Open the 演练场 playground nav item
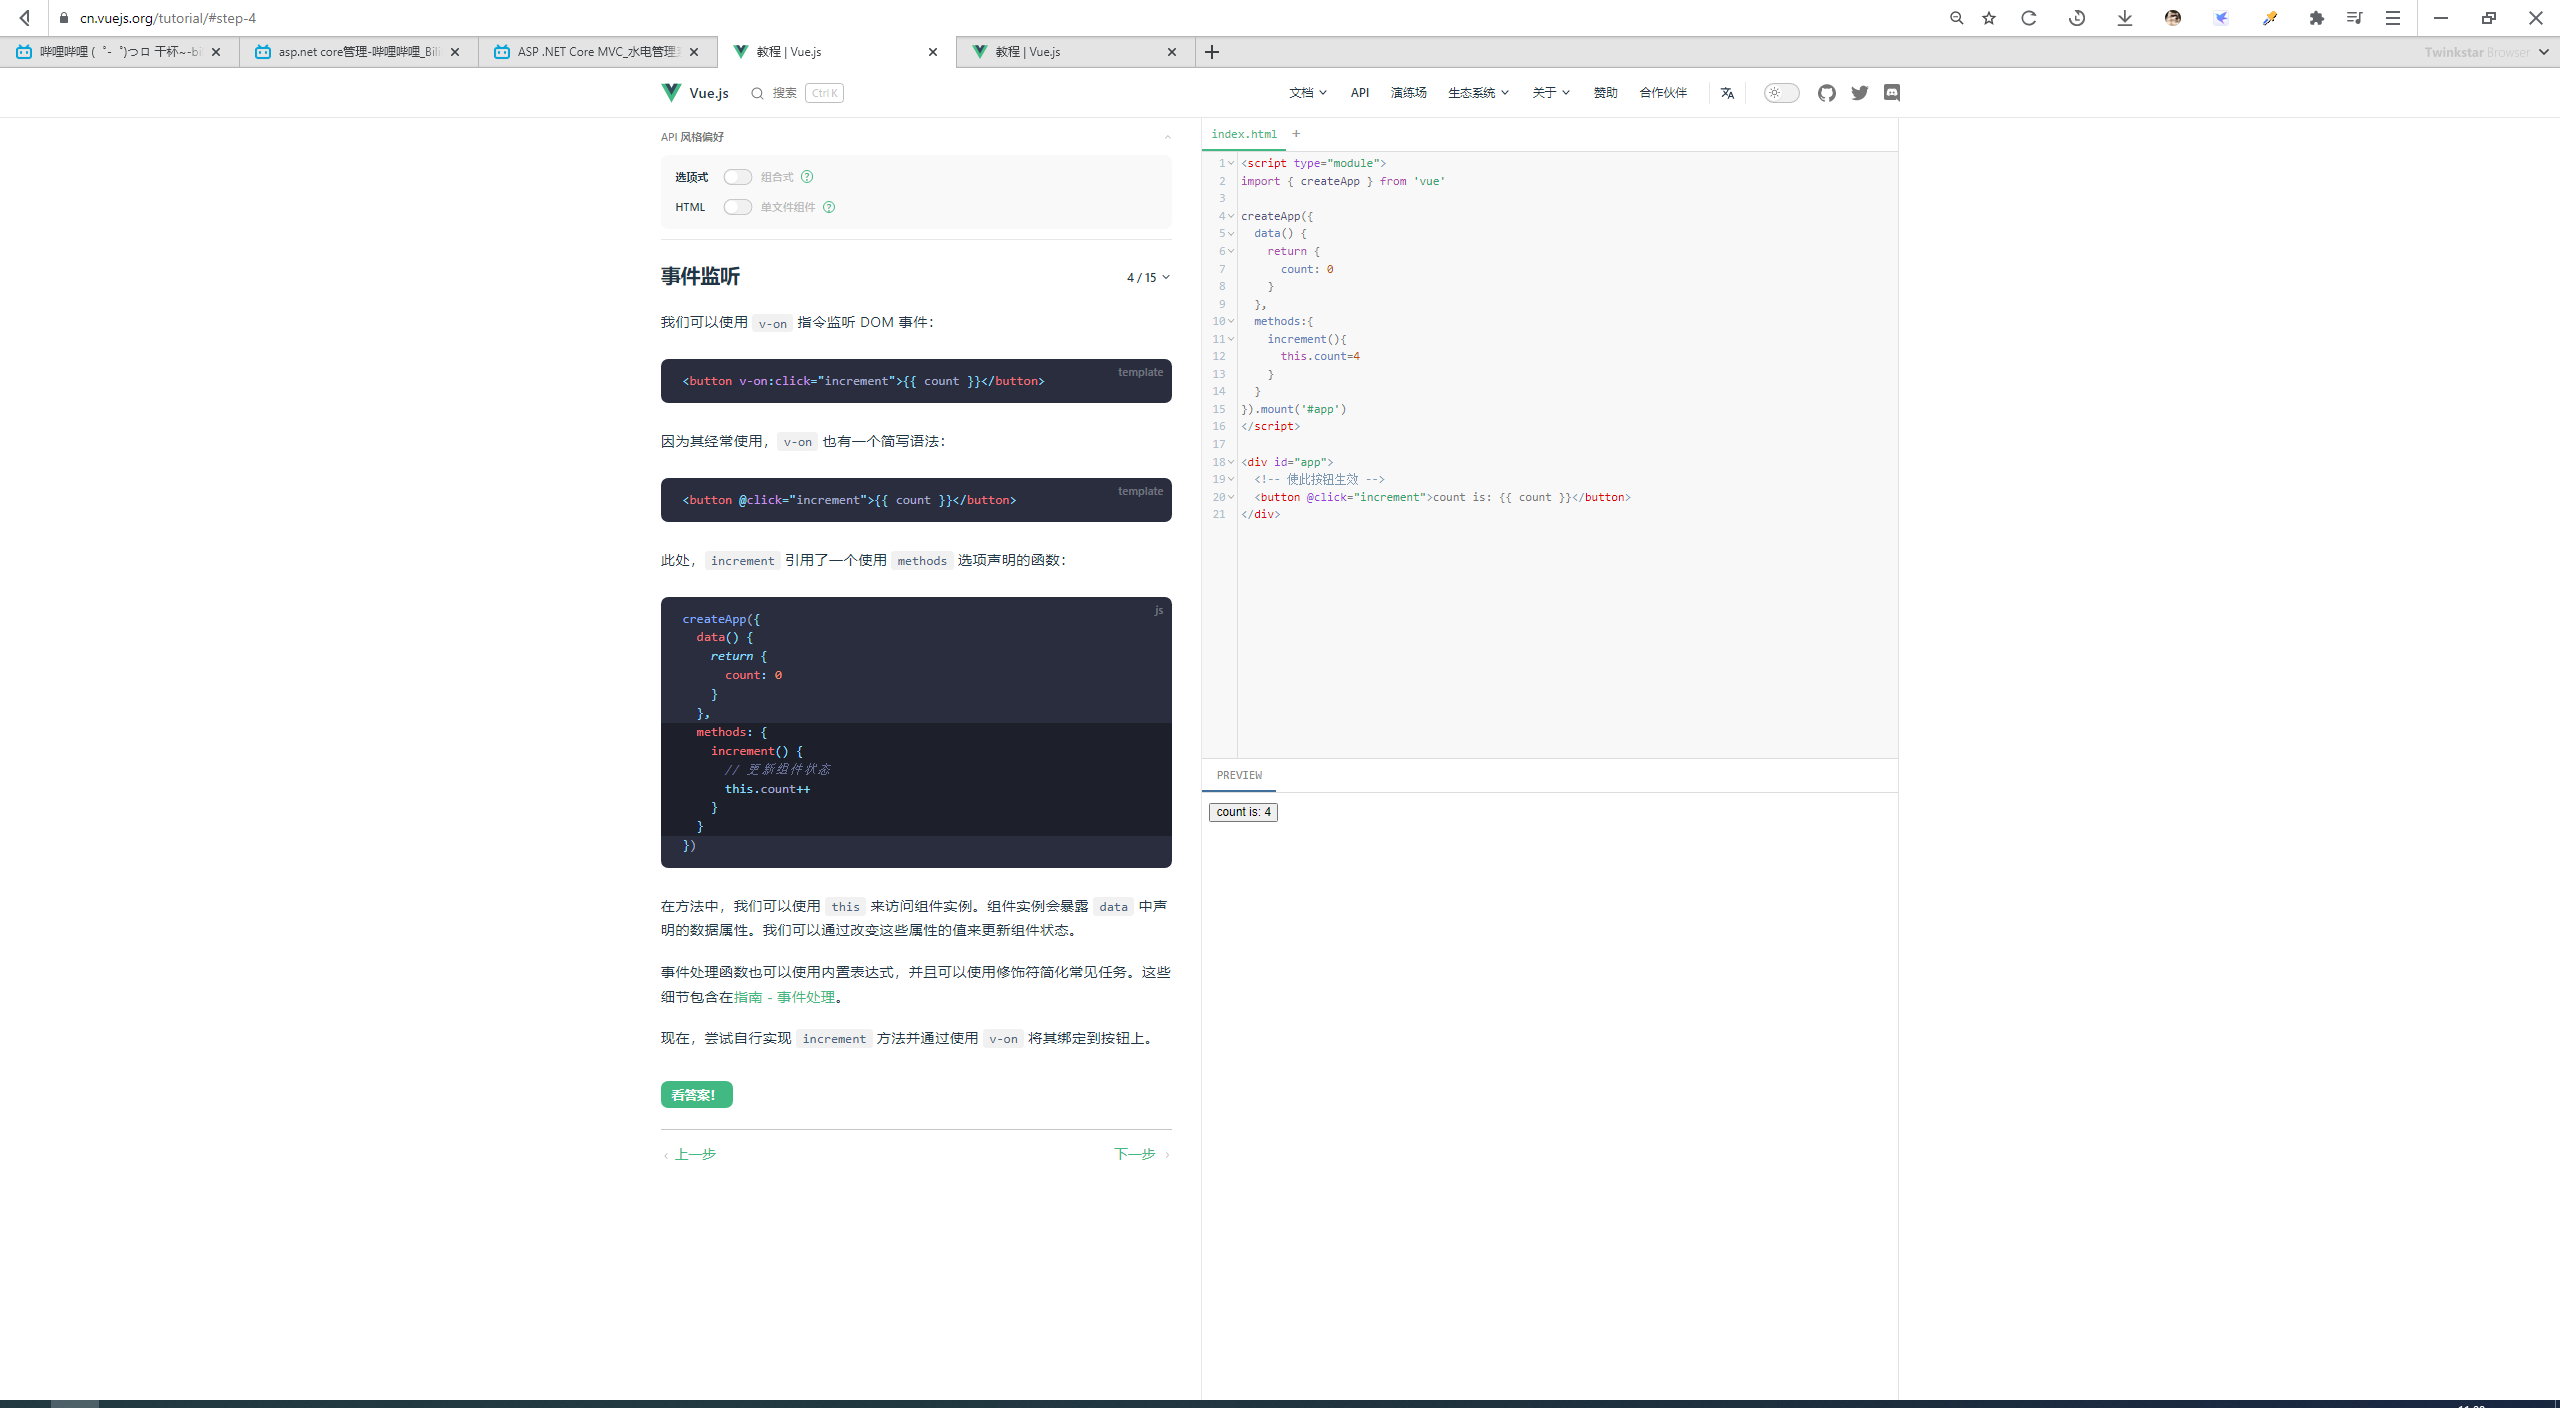The width and height of the screenshot is (2560, 1408). pyautogui.click(x=1408, y=93)
